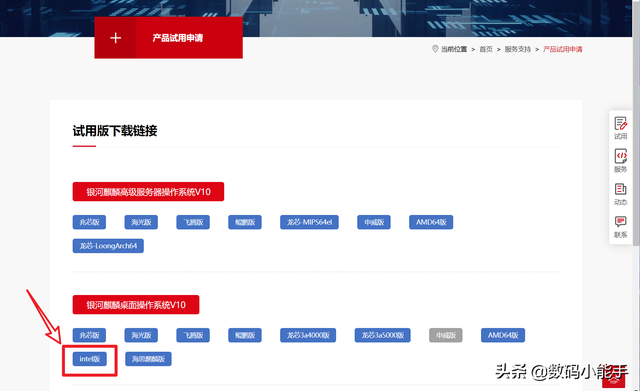Go to 首页 in the breadcrumb
This screenshot has height=391, width=640.
coord(486,49)
